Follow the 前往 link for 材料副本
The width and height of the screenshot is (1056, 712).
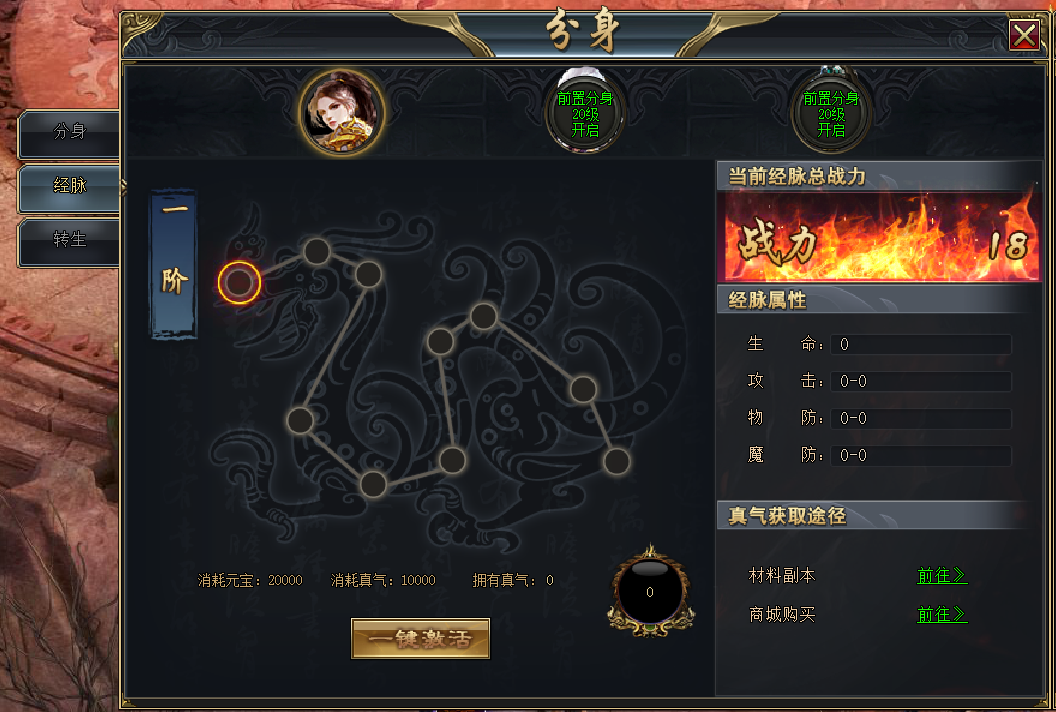click(x=942, y=575)
